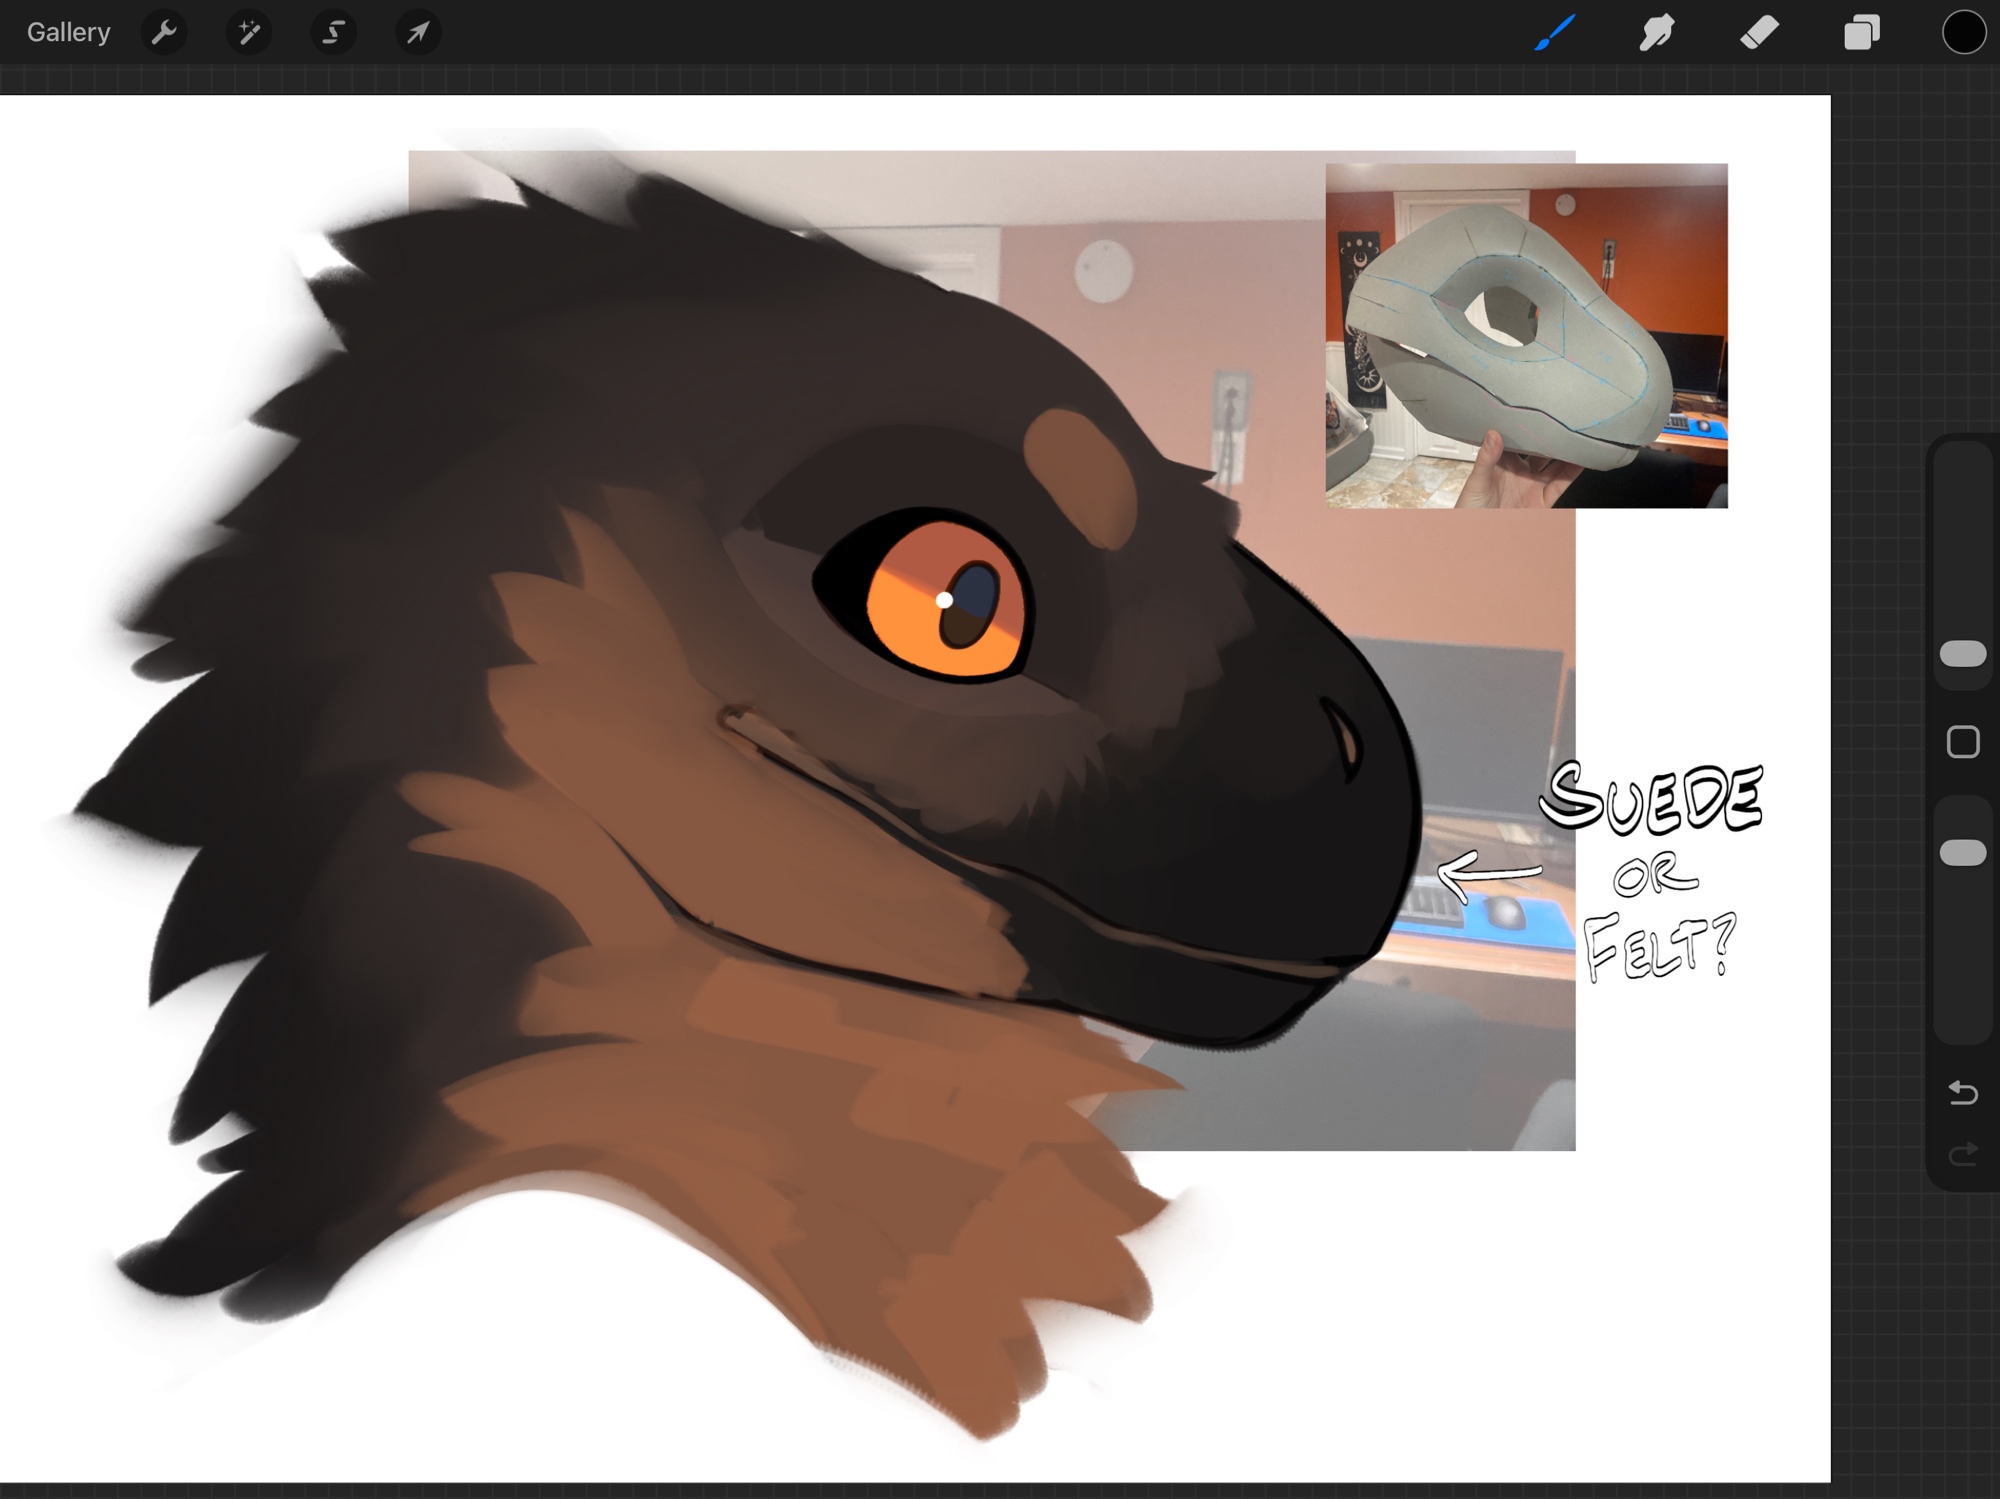Select the Brush paint tool
The width and height of the screenshot is (2000, 1499).
pos(1555,32)
